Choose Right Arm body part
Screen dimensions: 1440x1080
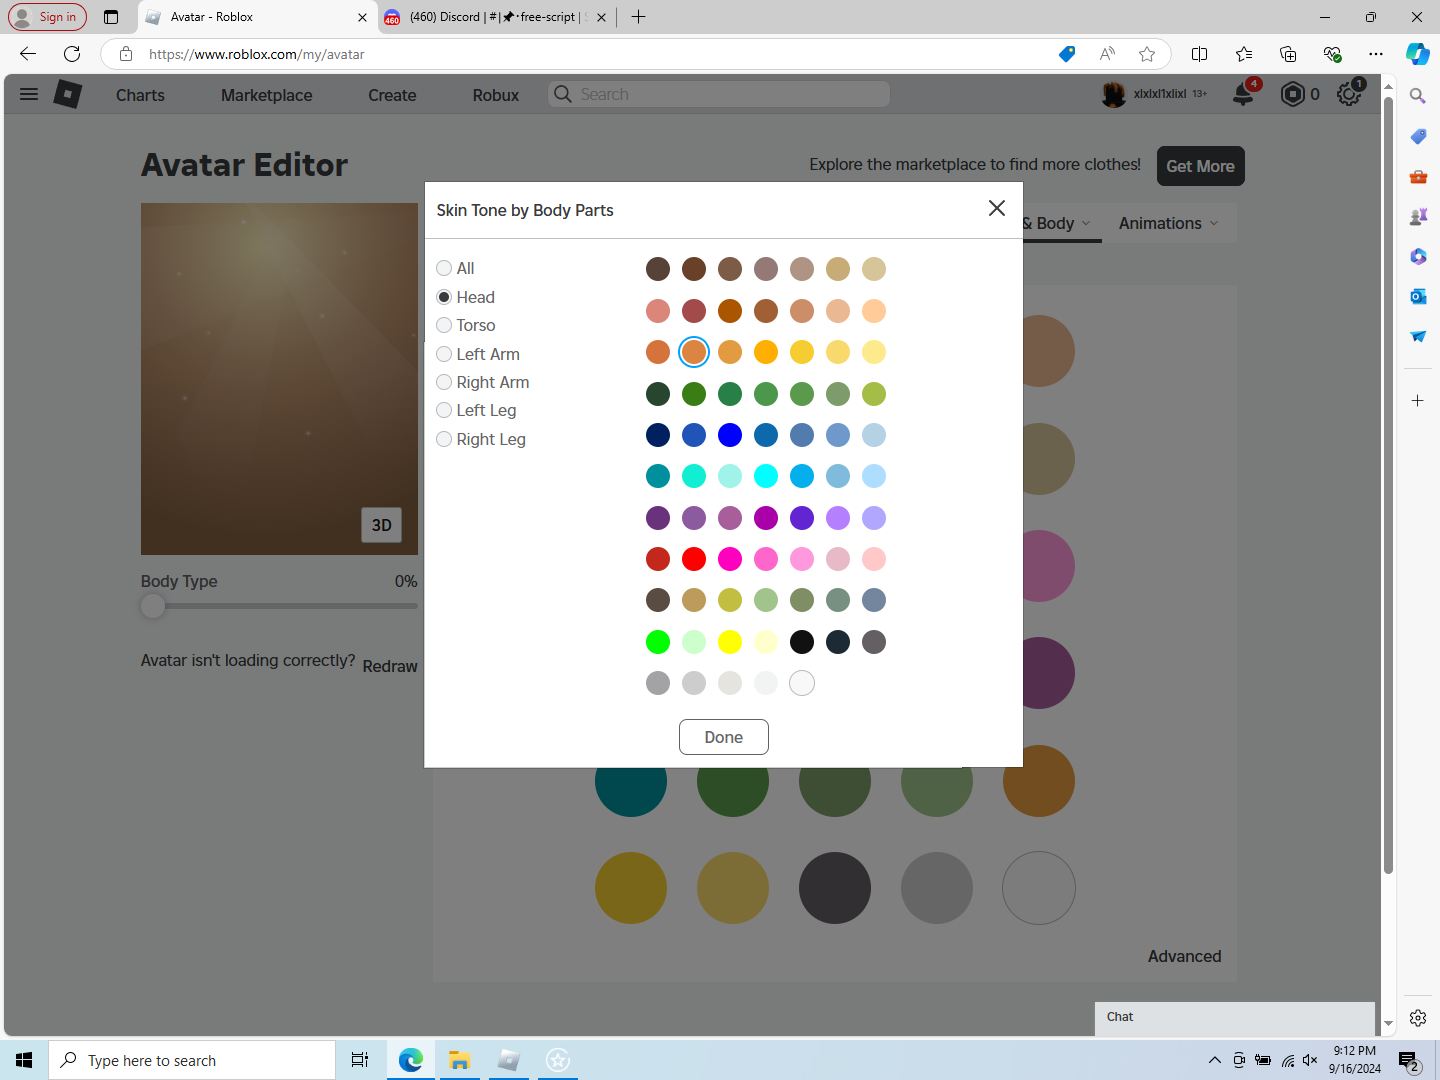pos(444,382)
